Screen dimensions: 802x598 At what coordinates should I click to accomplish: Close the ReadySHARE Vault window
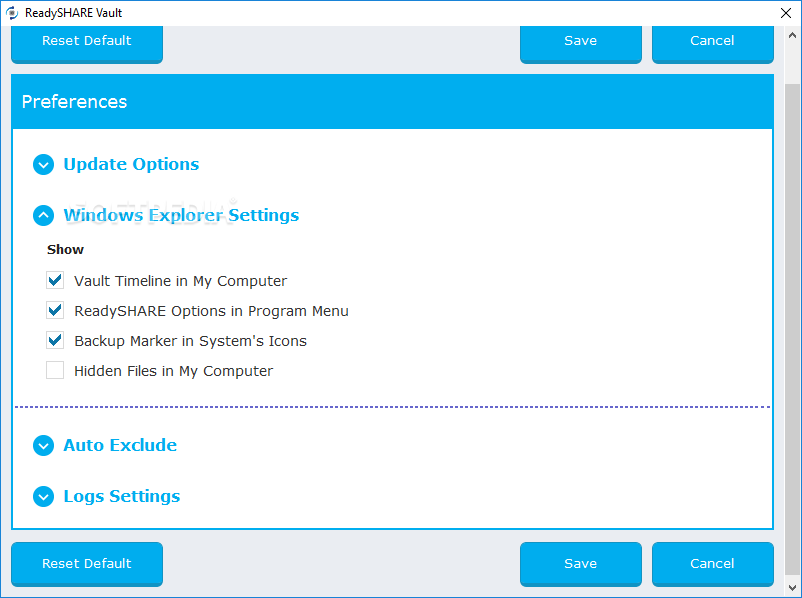(786, 13)
